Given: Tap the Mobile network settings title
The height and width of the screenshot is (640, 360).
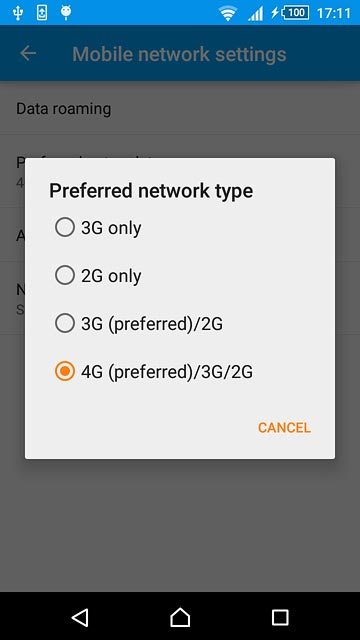Looking at the screenshot, I should pyautogui.click(x=179, y=54).
